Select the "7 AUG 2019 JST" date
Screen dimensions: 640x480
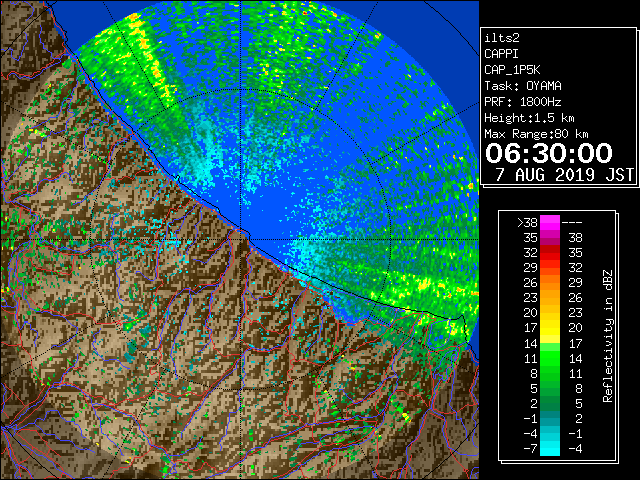[564, 175]
